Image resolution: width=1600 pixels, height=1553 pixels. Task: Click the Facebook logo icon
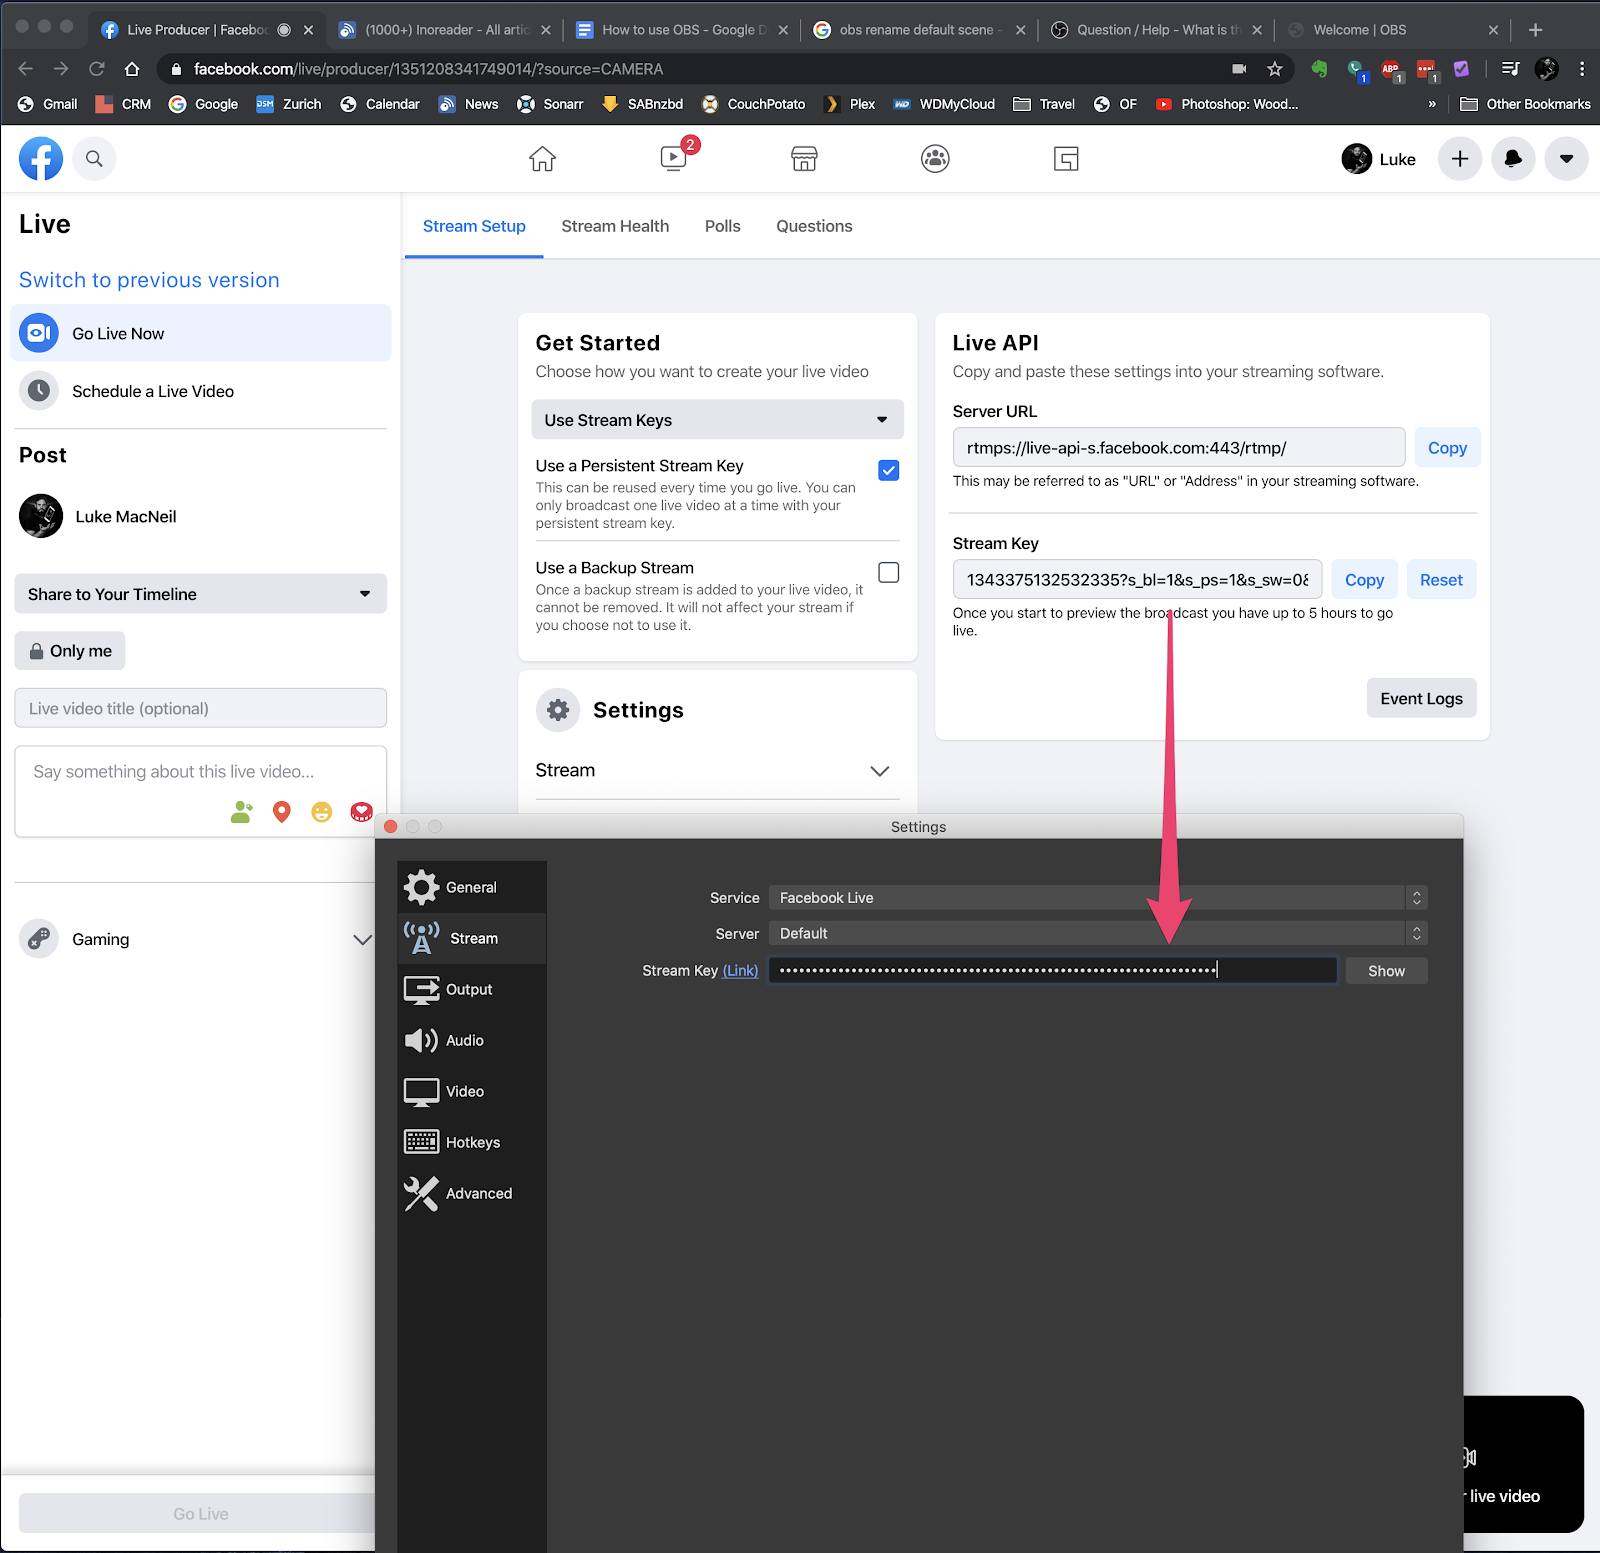(x=41, y=159)
